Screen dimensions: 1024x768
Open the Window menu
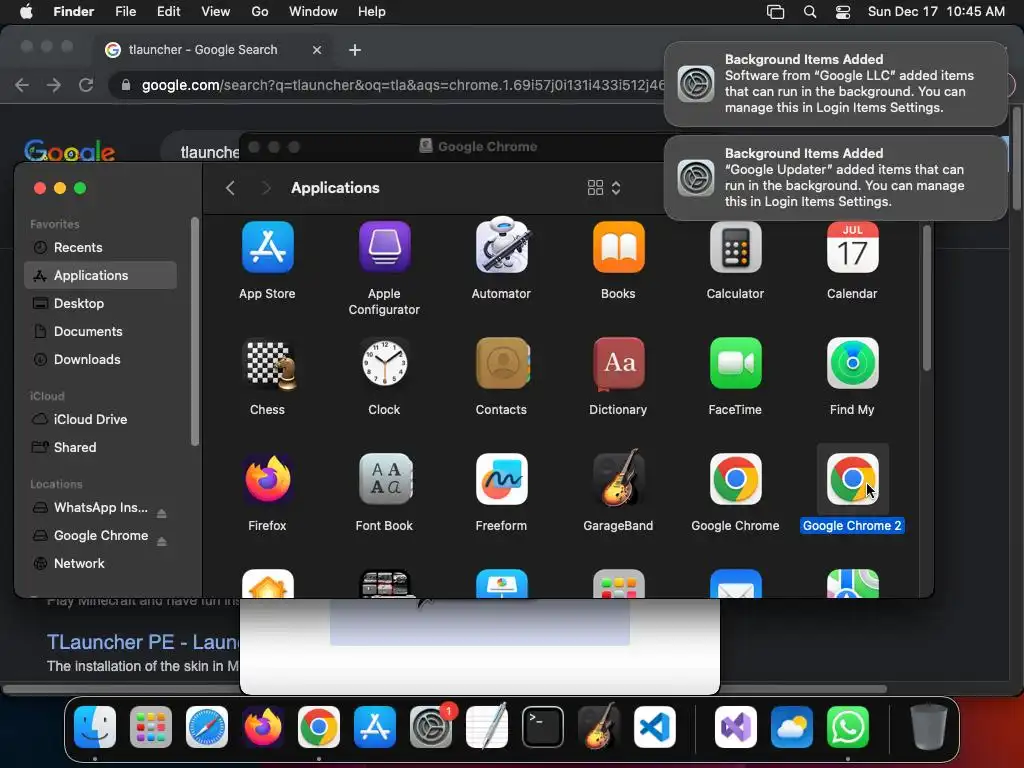[313, 12]
